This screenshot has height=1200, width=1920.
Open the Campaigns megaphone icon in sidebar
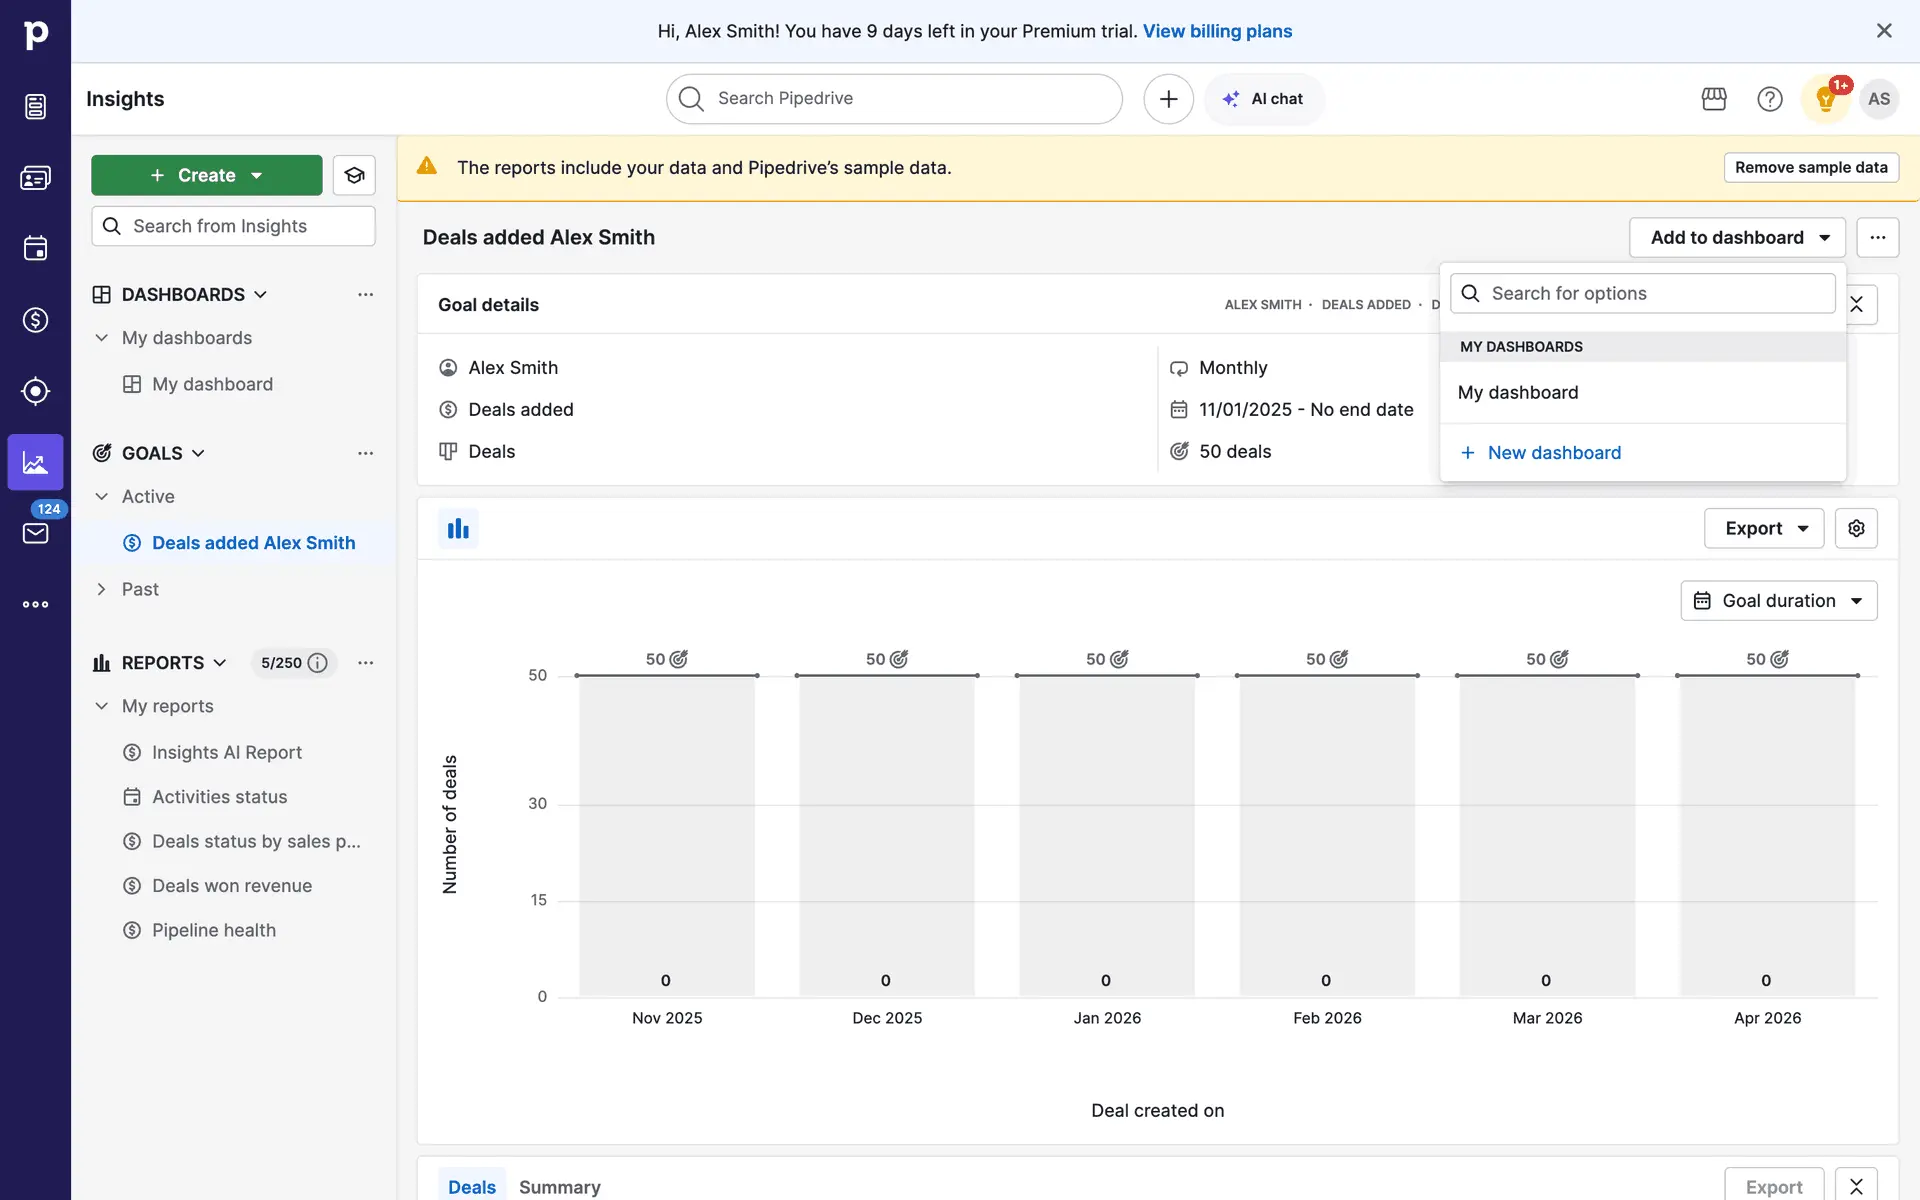[35, 391]
